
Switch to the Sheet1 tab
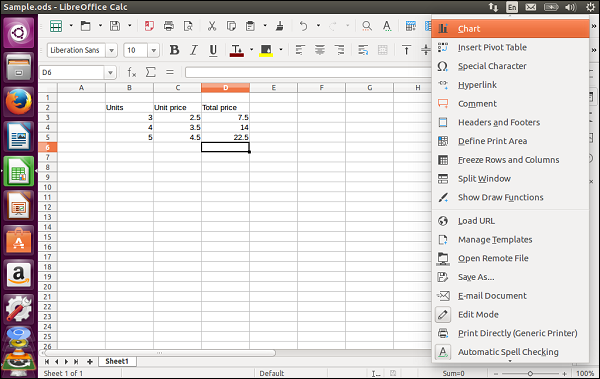[117, 361]
